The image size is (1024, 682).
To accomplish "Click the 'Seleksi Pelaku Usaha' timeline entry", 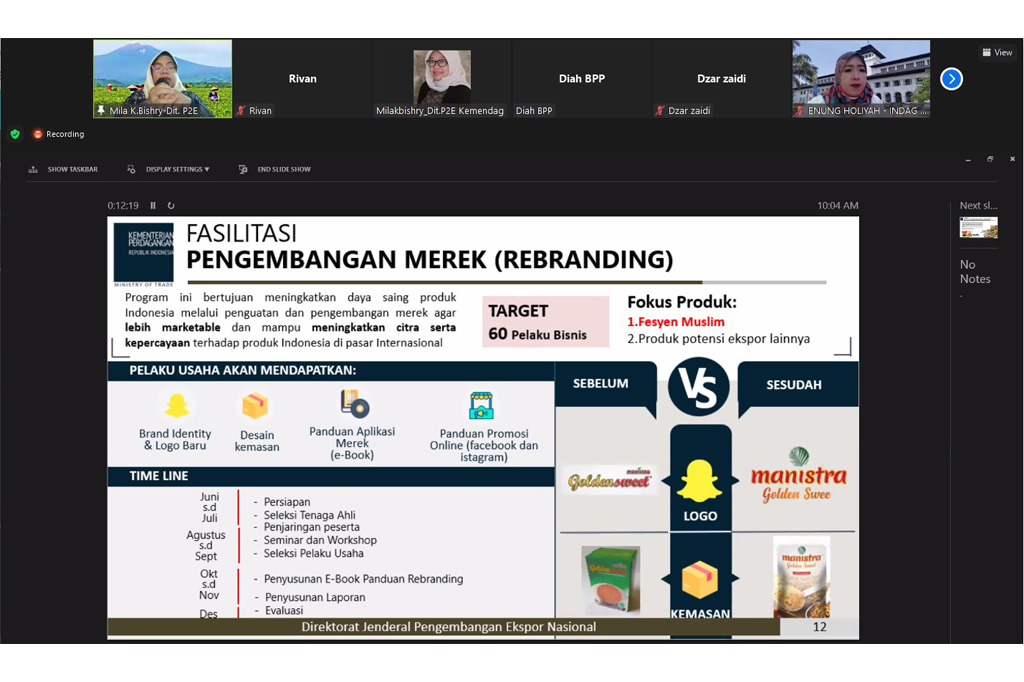I will [313, 553].
